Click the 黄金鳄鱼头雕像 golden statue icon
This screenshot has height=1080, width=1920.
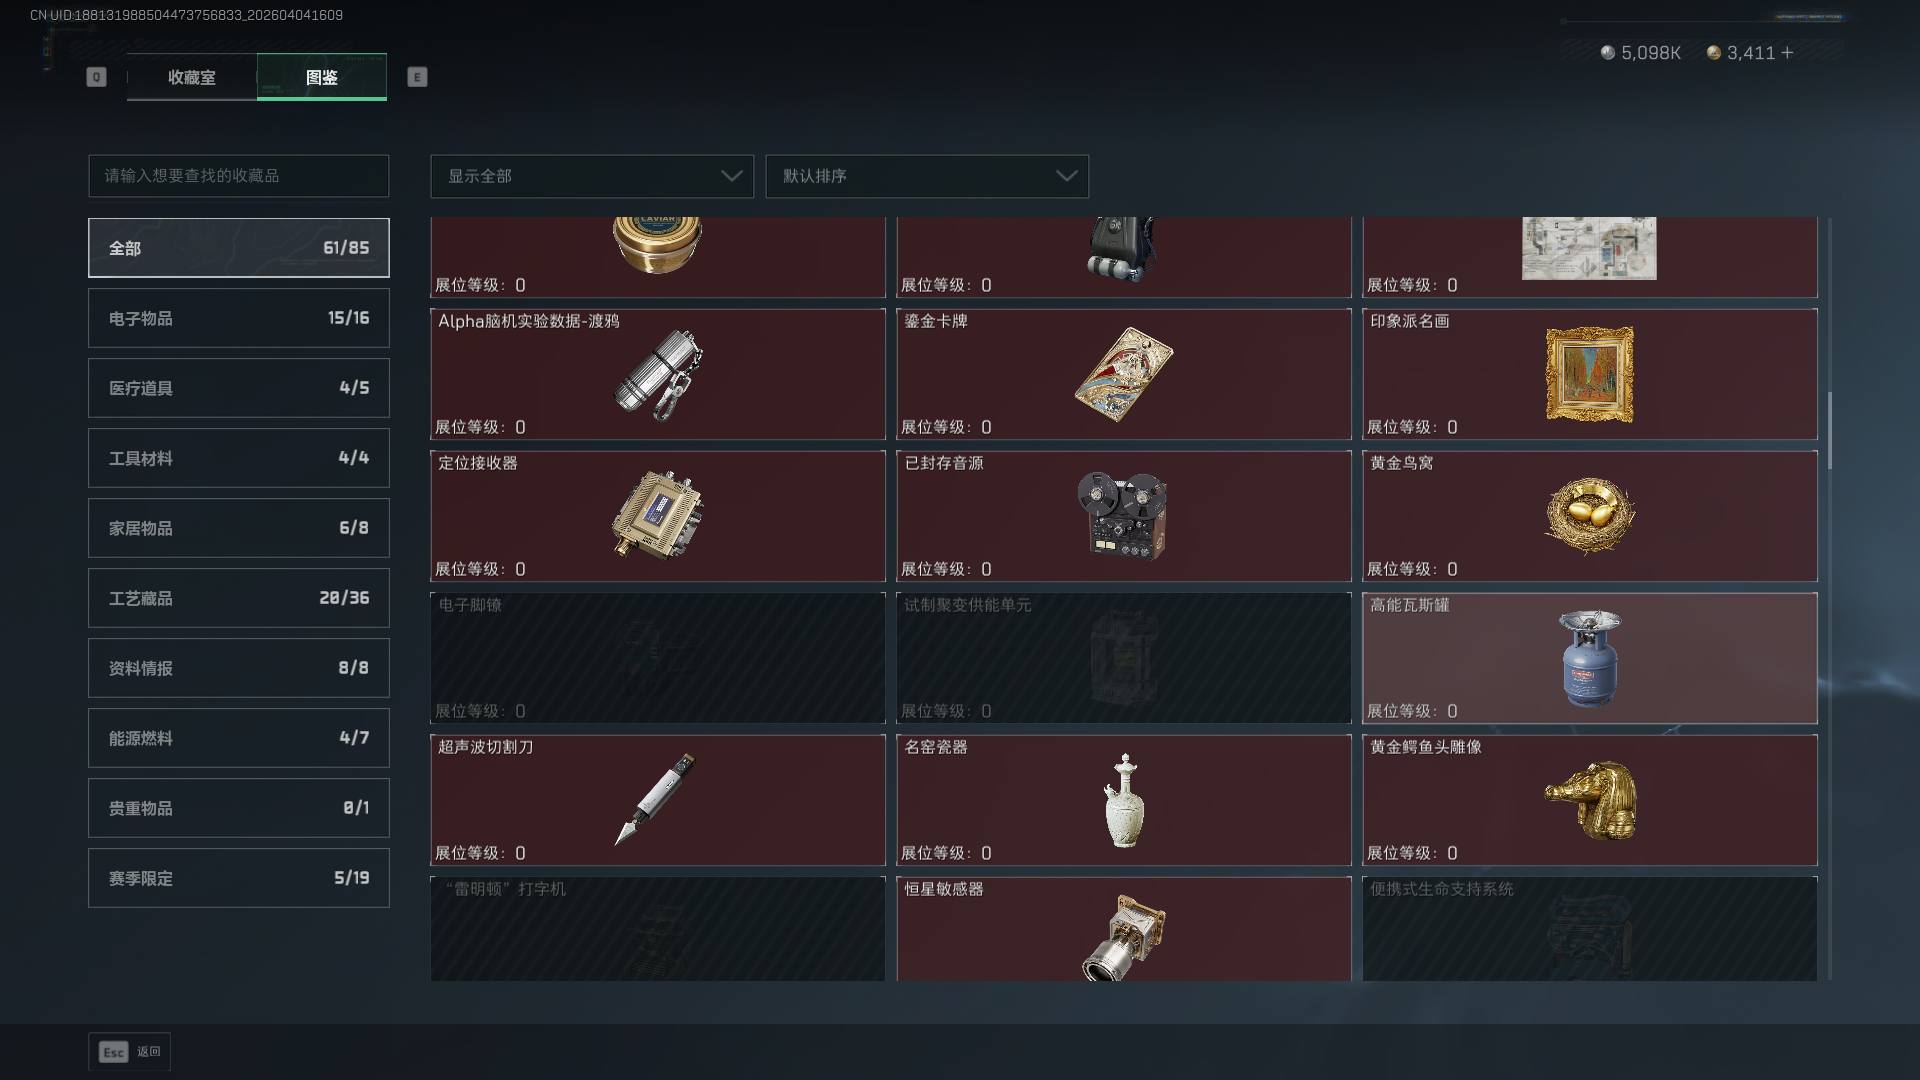coord(1590,800)
